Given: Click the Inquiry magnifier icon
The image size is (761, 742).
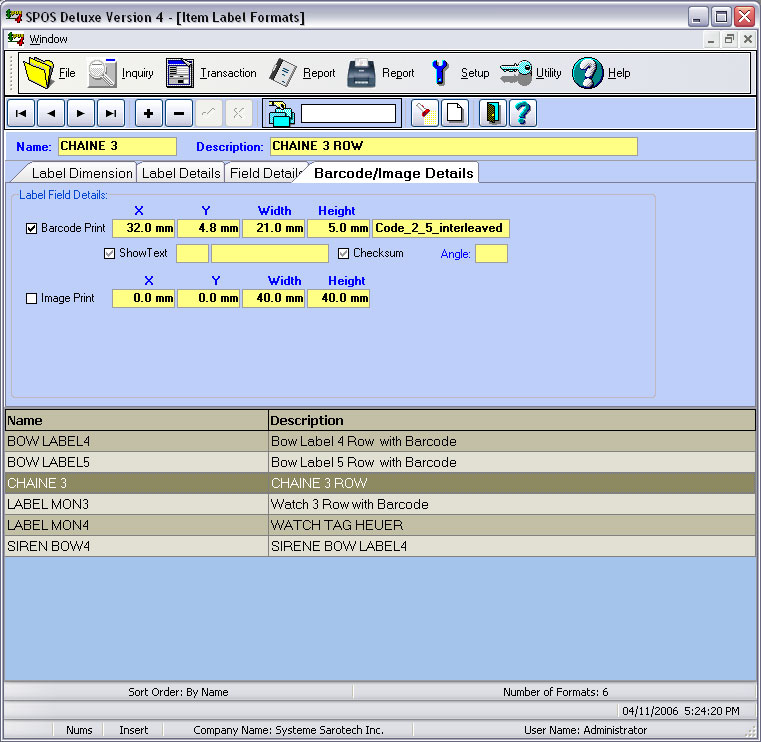Looking at the screenshot, I should click(102, 73).
